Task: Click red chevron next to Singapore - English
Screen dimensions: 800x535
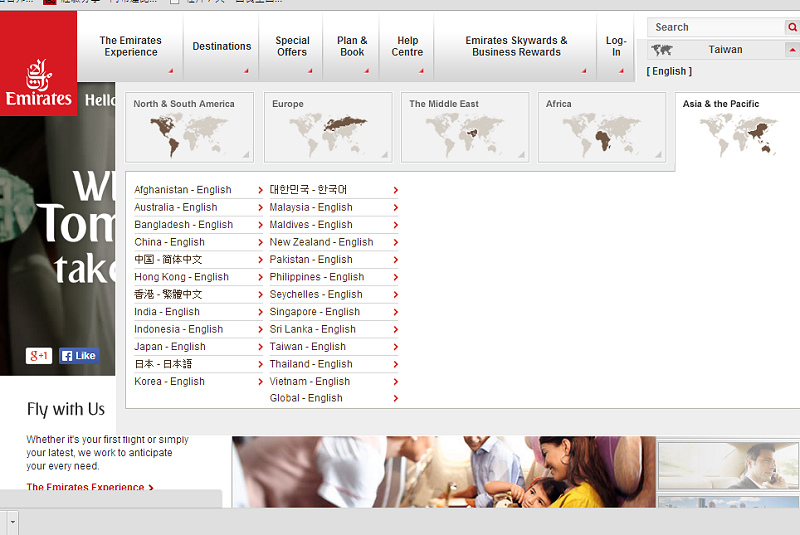Action: click(x=395, y=312)
